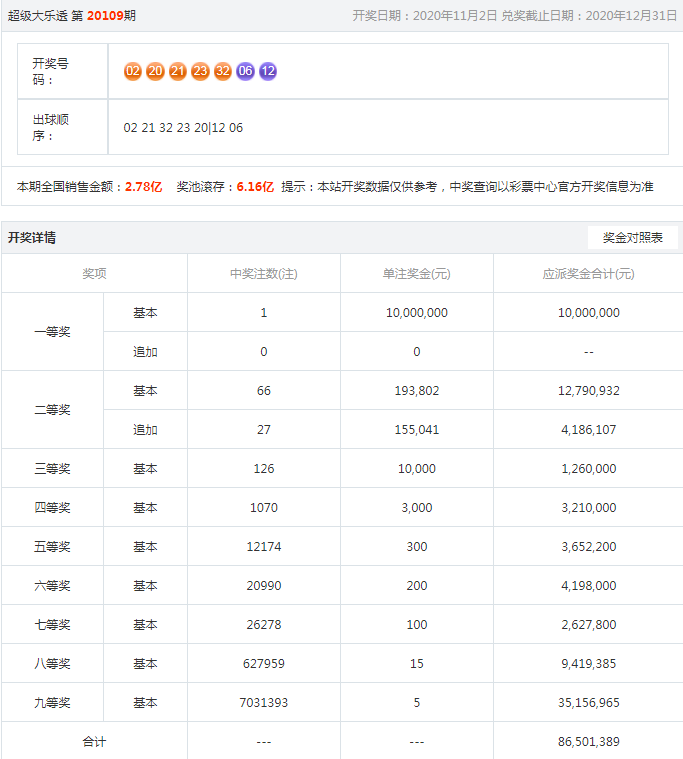
Task: Click second prize 追加 payout 155,041
Action: click(417, 430)
